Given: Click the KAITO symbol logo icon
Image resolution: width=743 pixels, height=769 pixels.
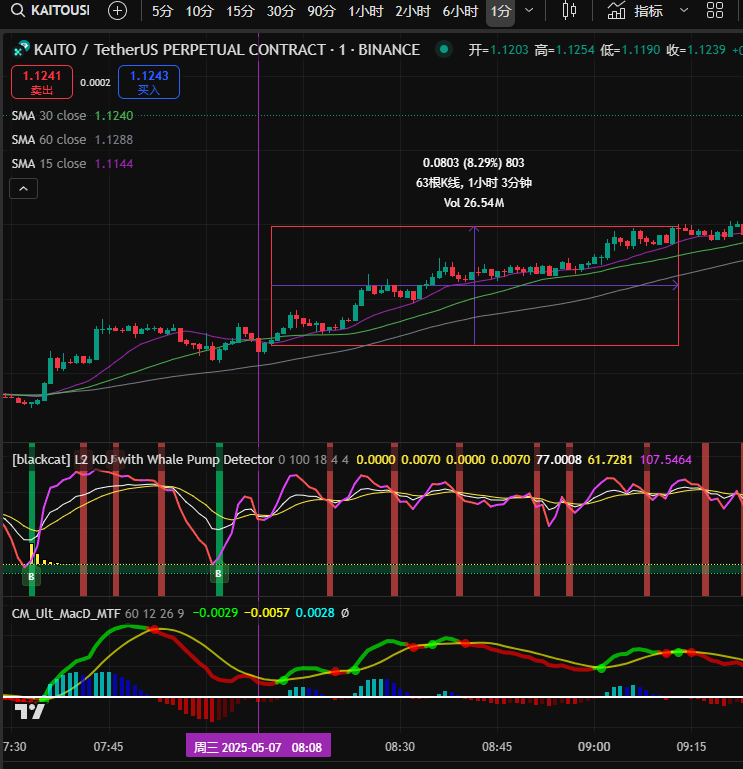Looking at the screenshot, I should click(x=21, y=49).
